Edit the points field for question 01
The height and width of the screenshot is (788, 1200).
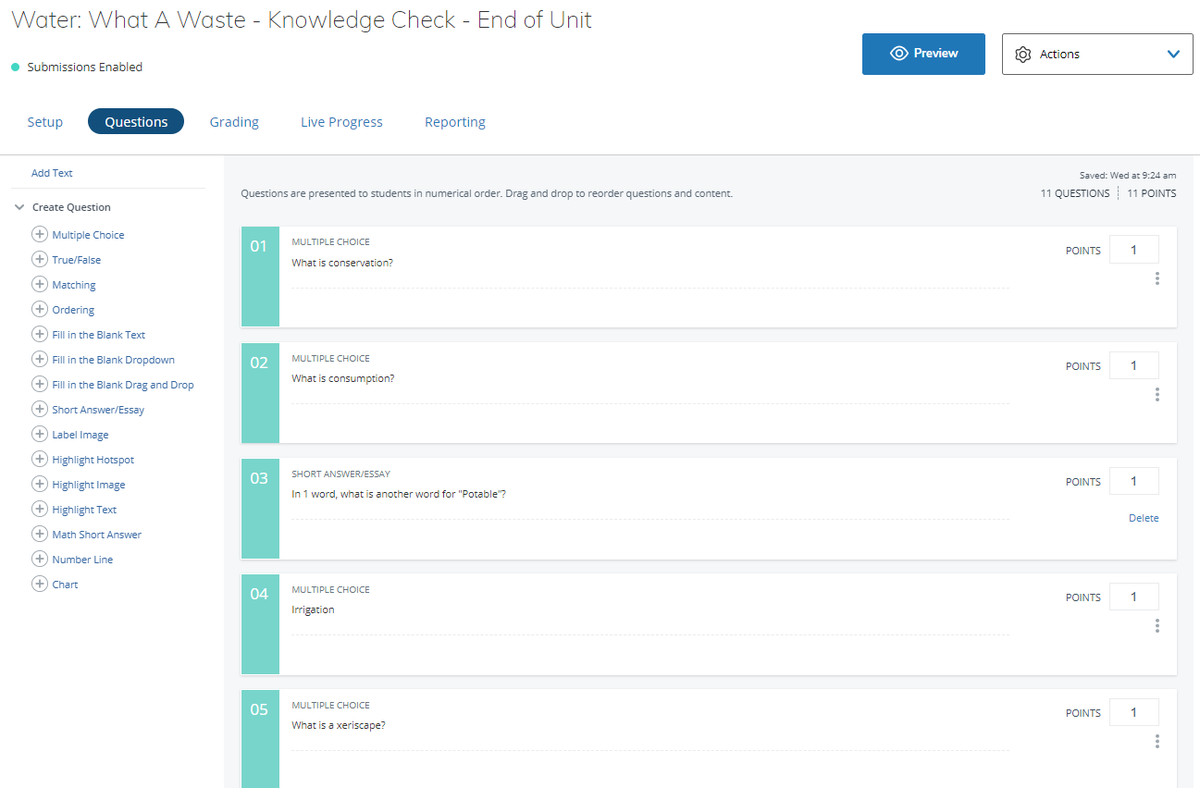pyautogui.click(x=1134, y=250)
